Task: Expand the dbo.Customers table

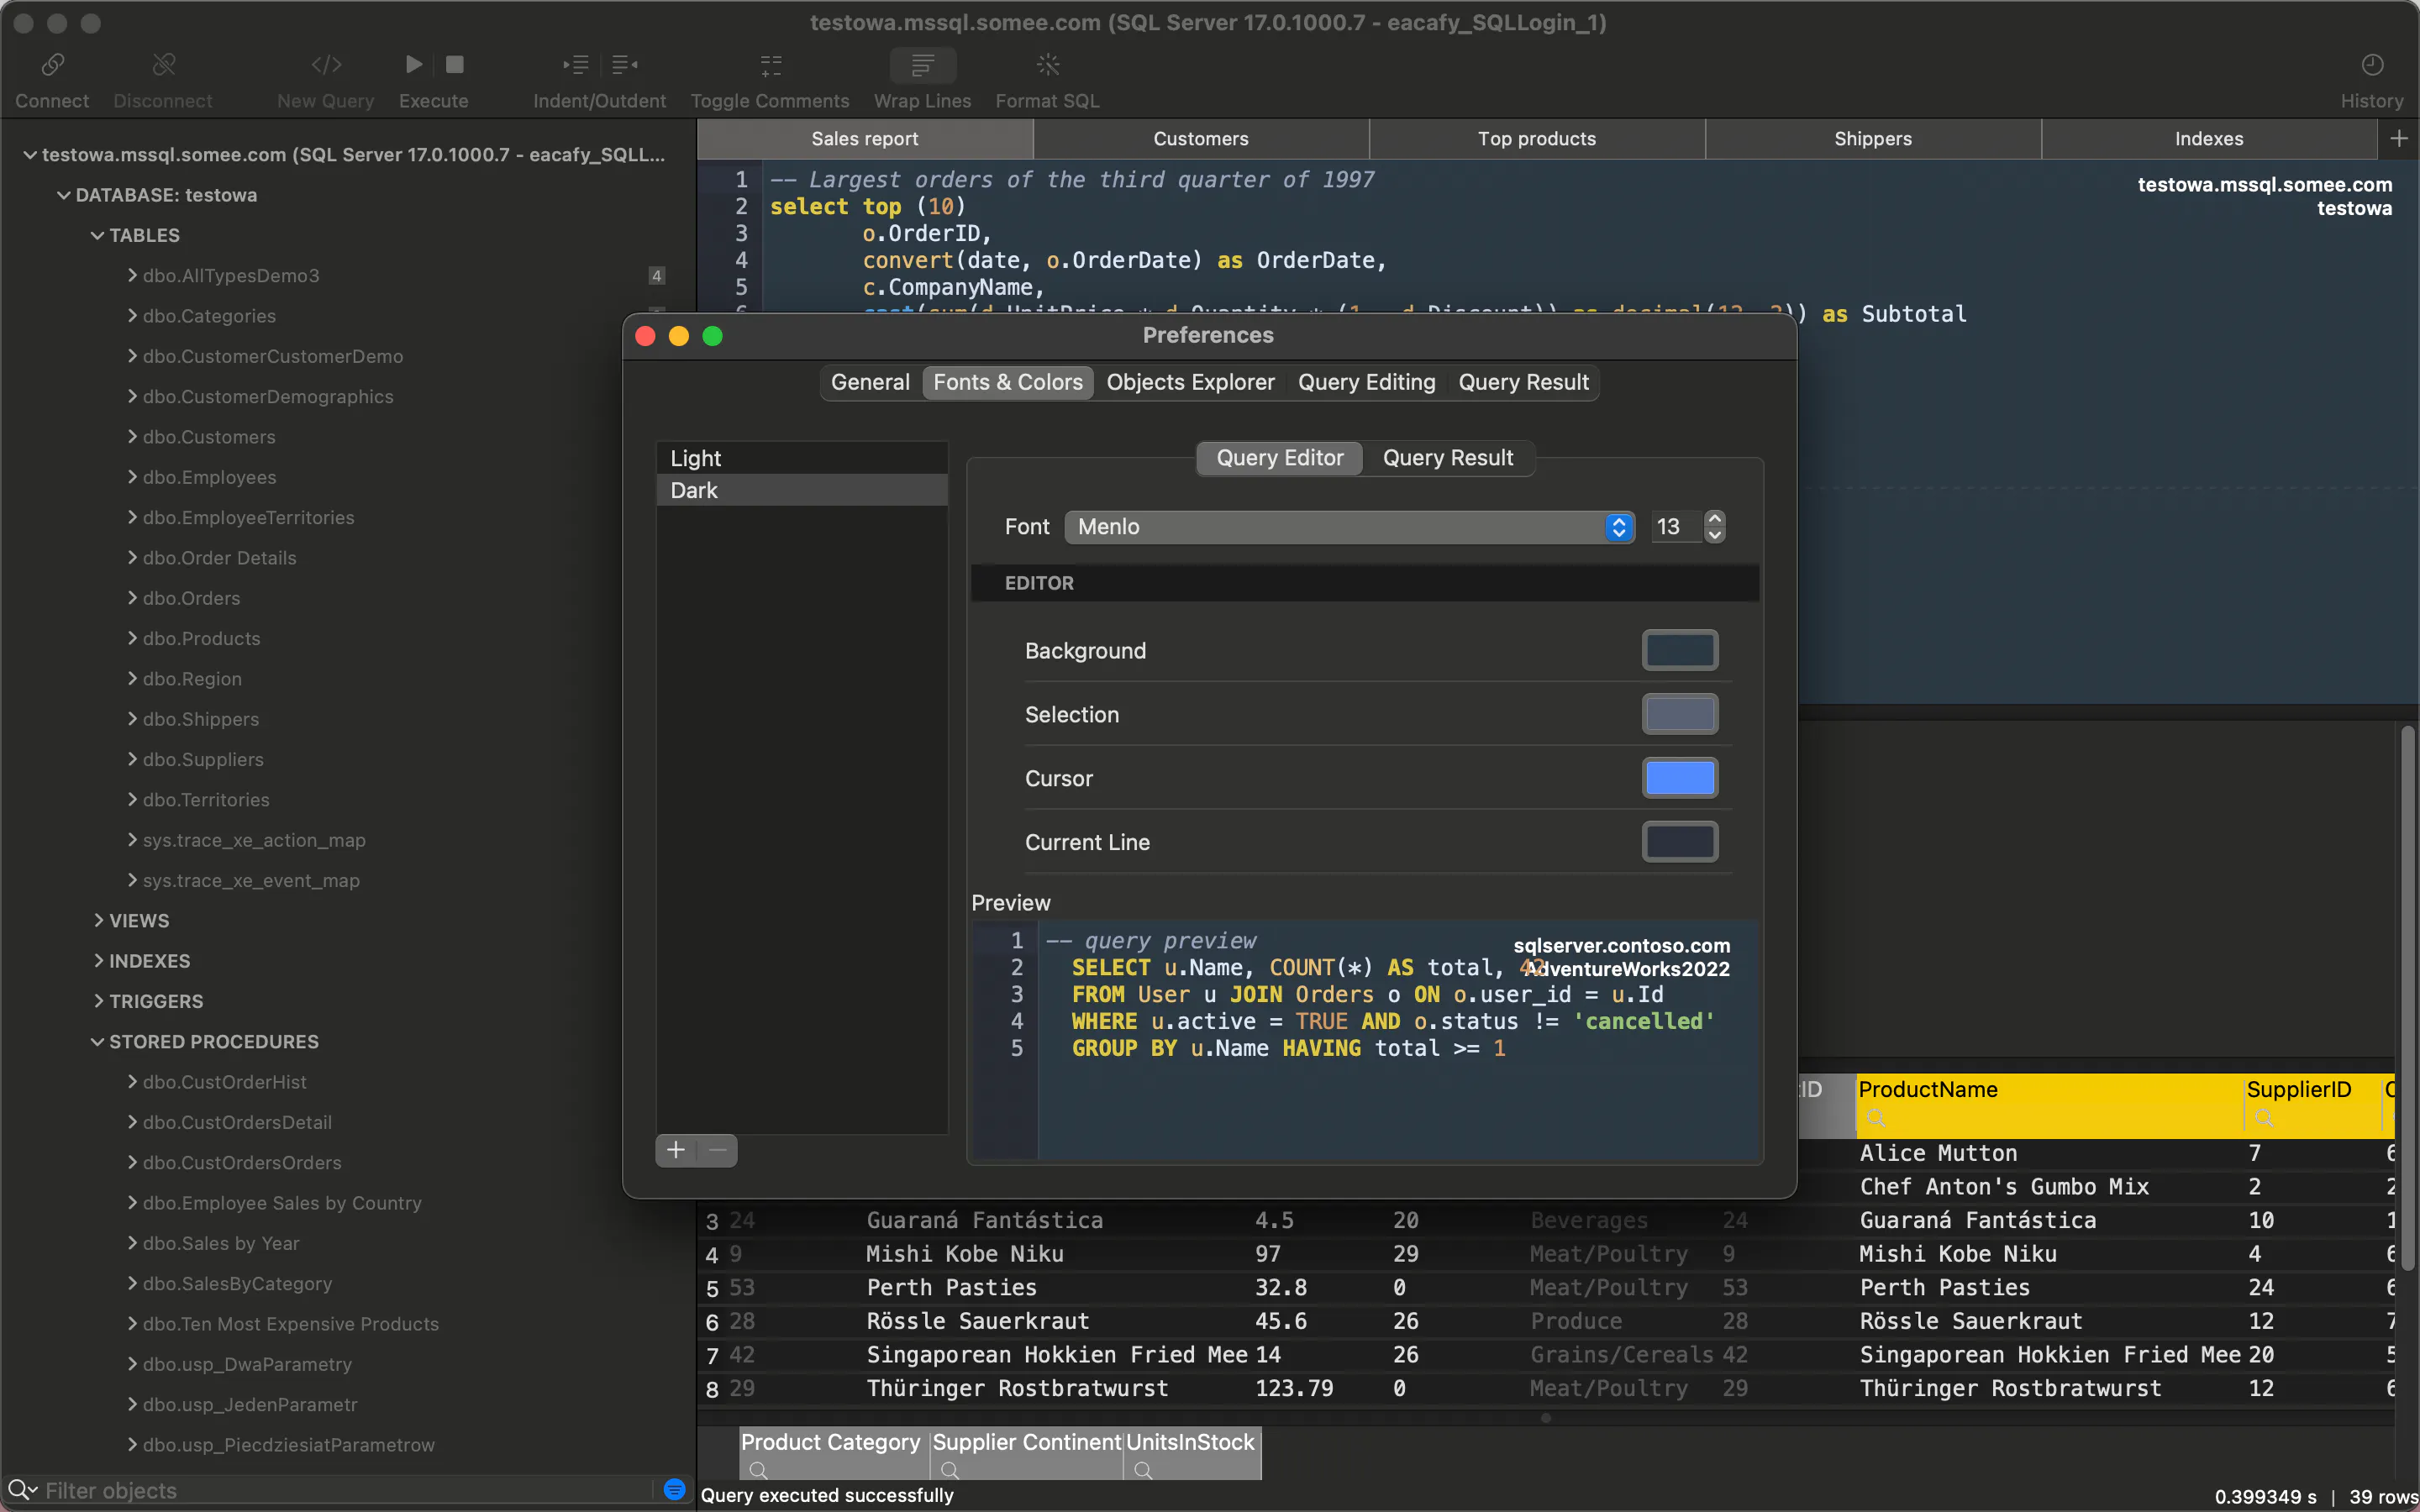Action: point(132,436)
